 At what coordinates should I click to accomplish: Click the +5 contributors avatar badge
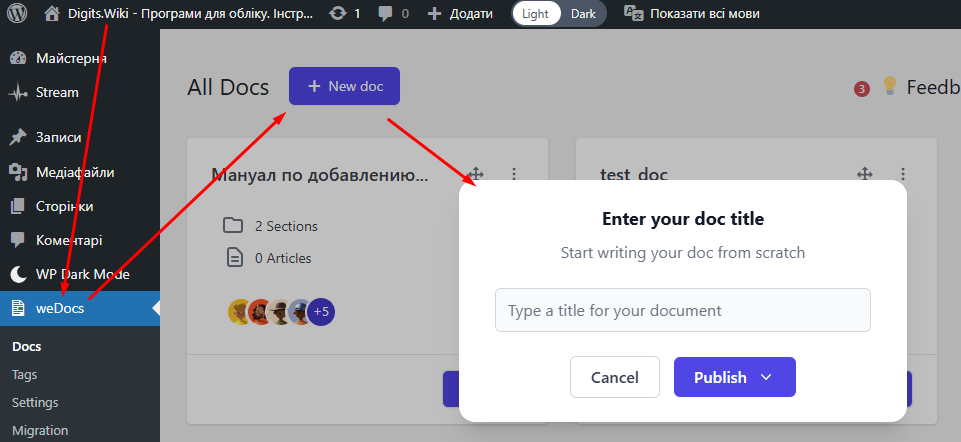tap(321, 312)
